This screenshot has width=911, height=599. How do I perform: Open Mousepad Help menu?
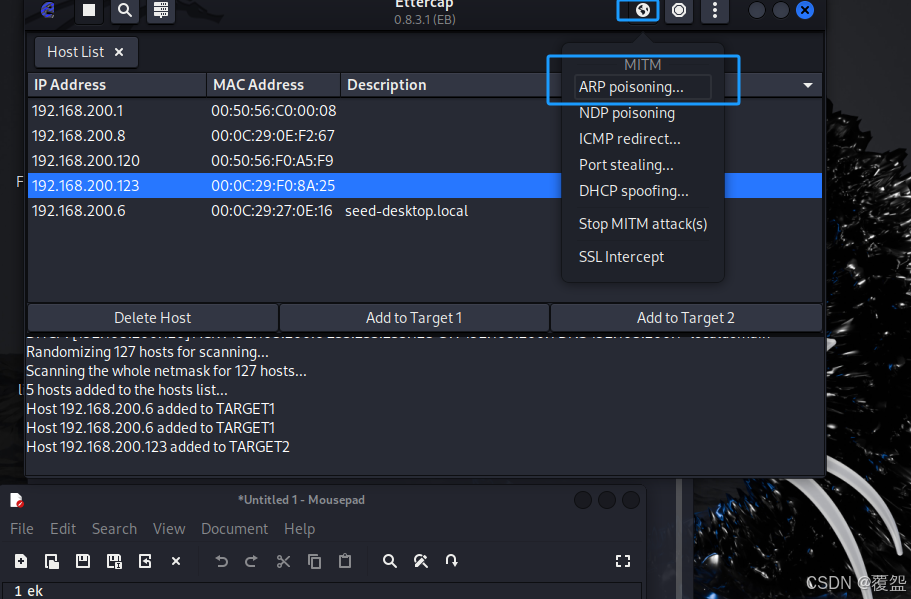(x=300, y=529)
